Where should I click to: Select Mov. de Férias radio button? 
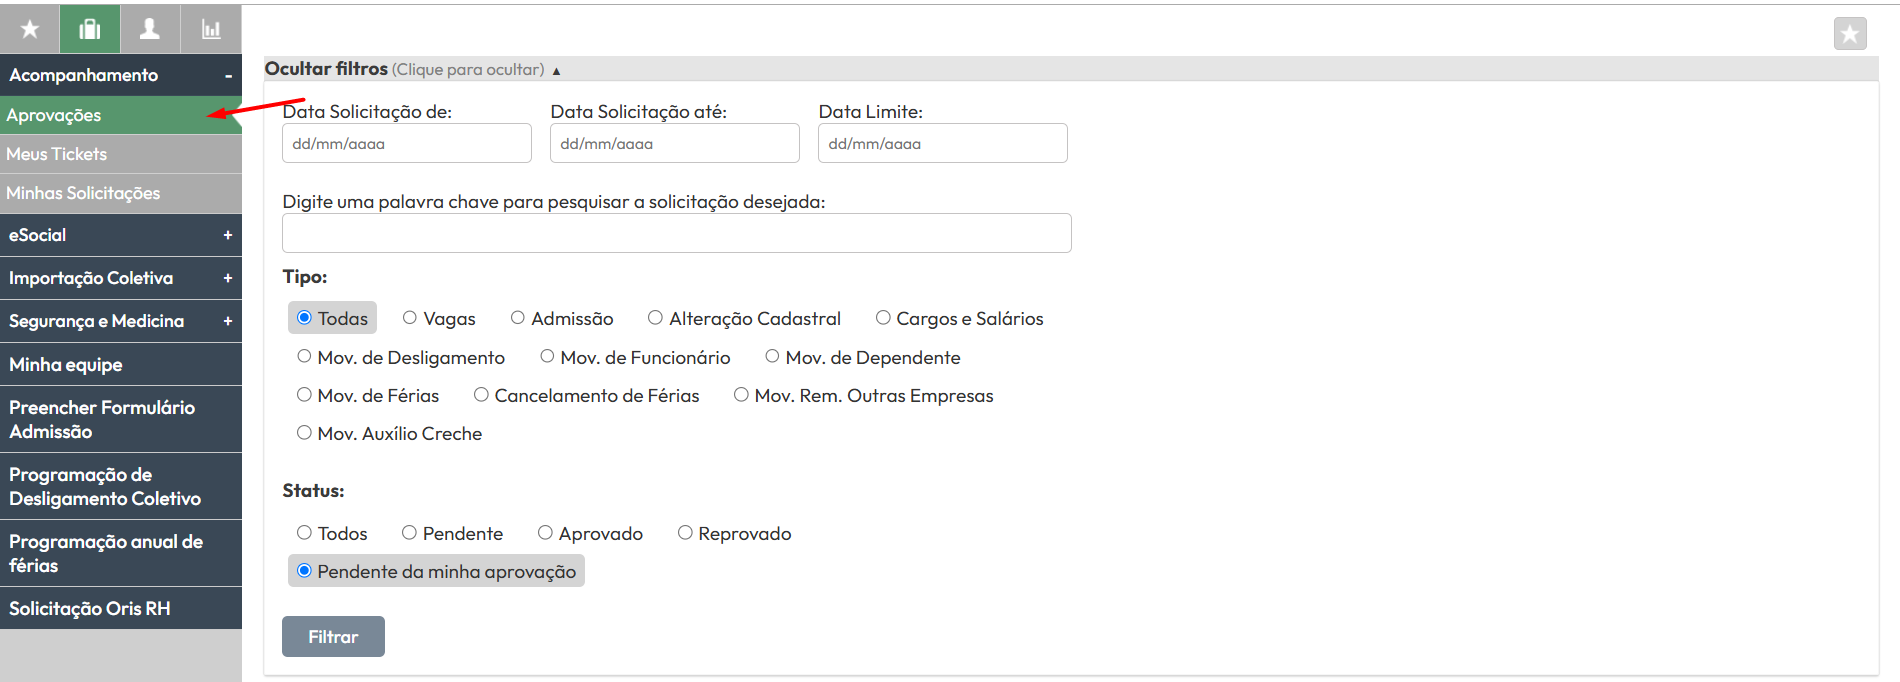tap(304, 395)
